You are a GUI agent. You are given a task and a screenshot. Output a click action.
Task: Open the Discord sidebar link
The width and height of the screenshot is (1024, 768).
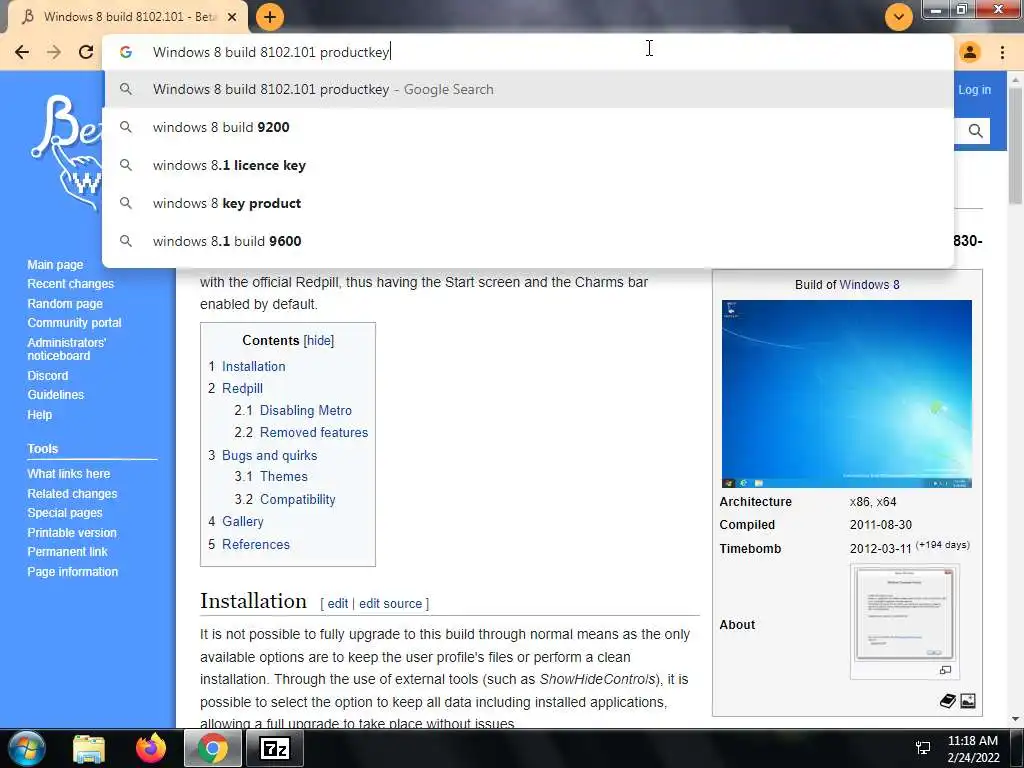click(x=48, y=376)
